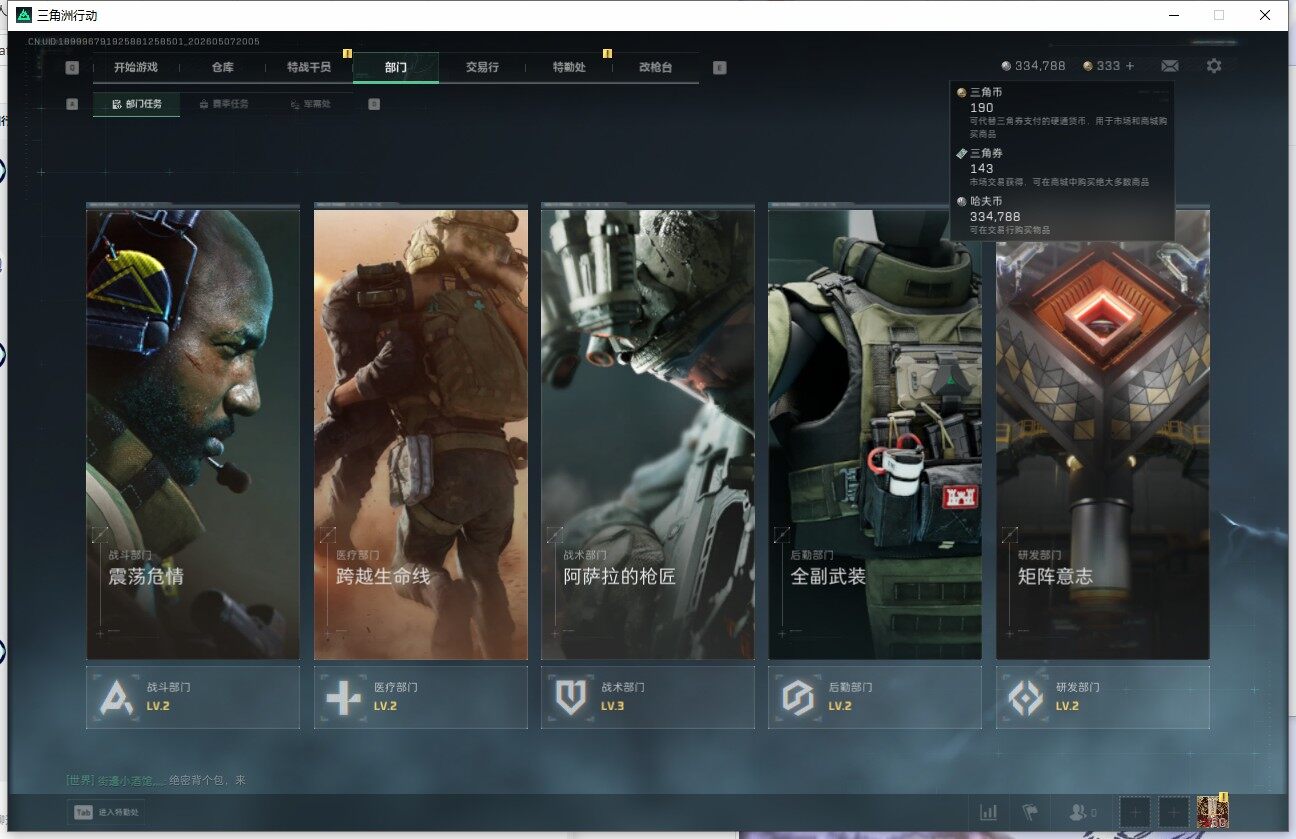Click the 三角券 ticket icon in the tooltip

click(x=962, y=153)
